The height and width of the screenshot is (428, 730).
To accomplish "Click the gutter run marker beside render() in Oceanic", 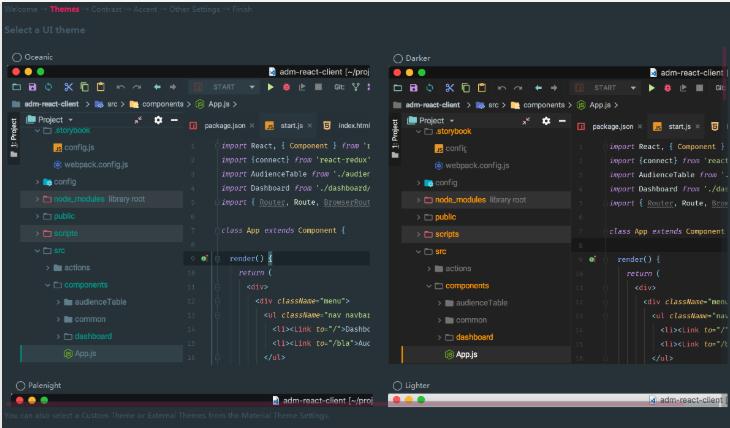I will click(x=204, y=258).
